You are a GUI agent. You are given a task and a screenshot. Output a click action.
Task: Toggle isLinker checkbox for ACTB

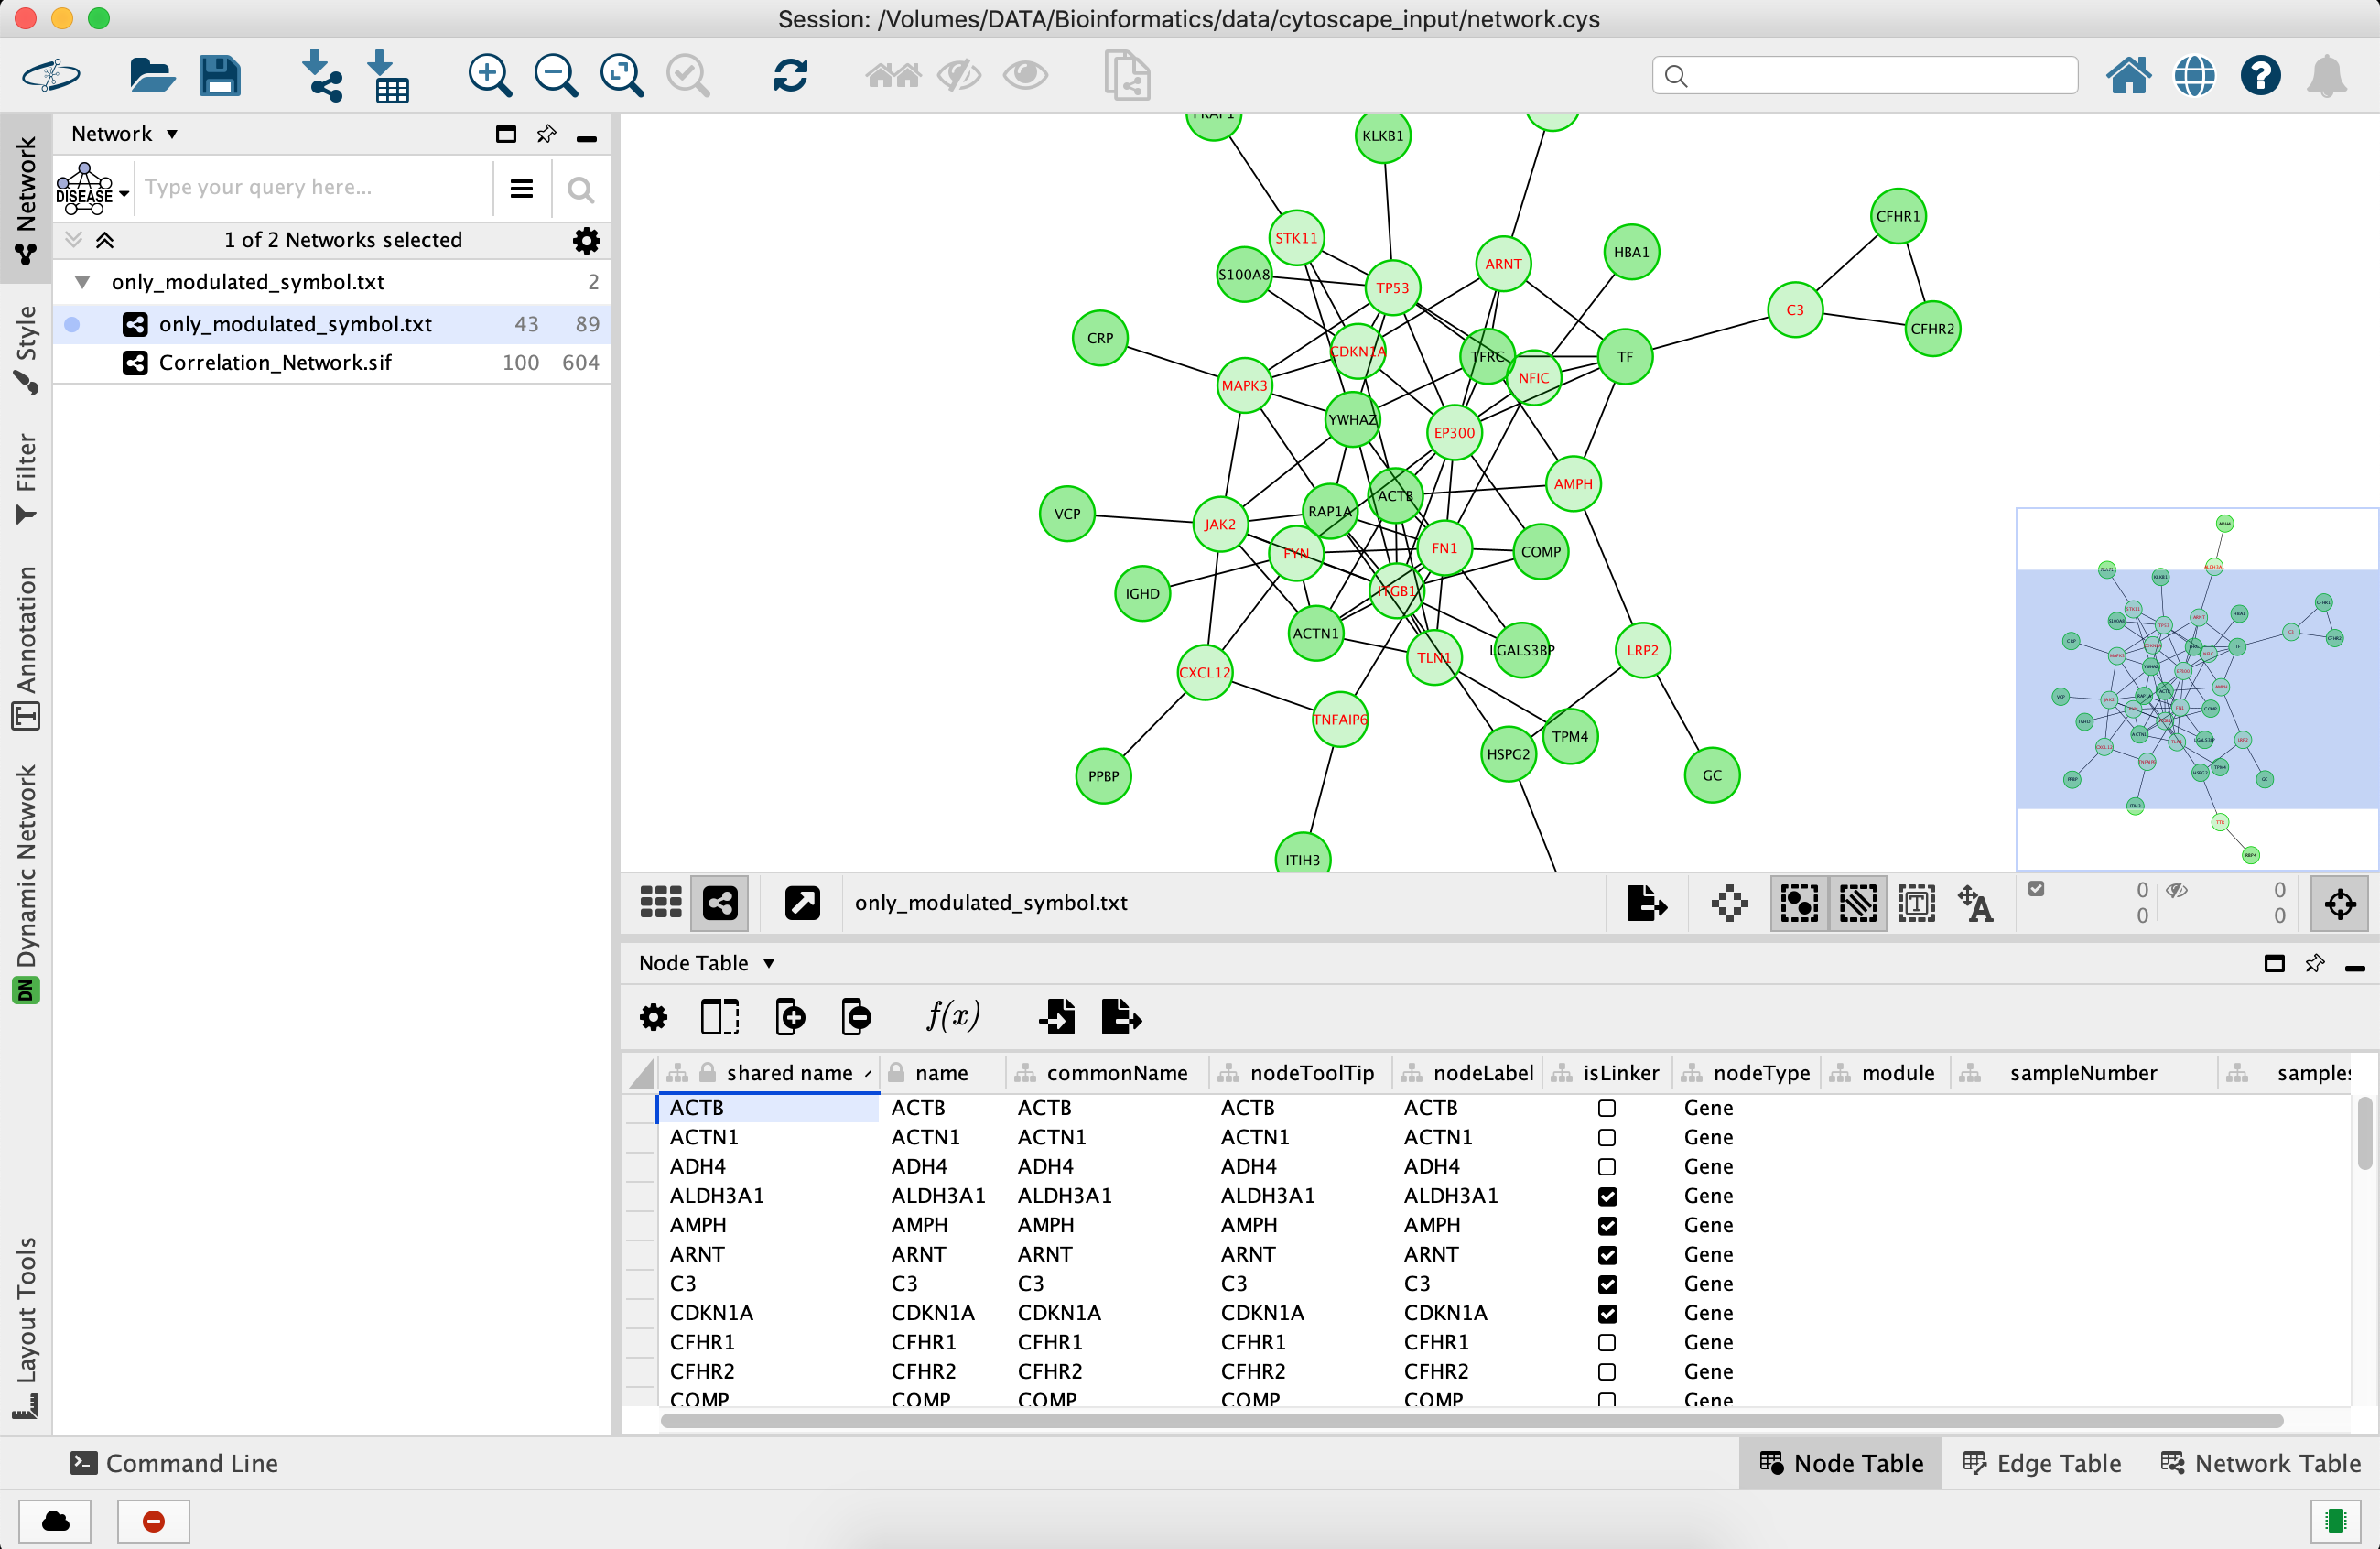(1607, 1108)
